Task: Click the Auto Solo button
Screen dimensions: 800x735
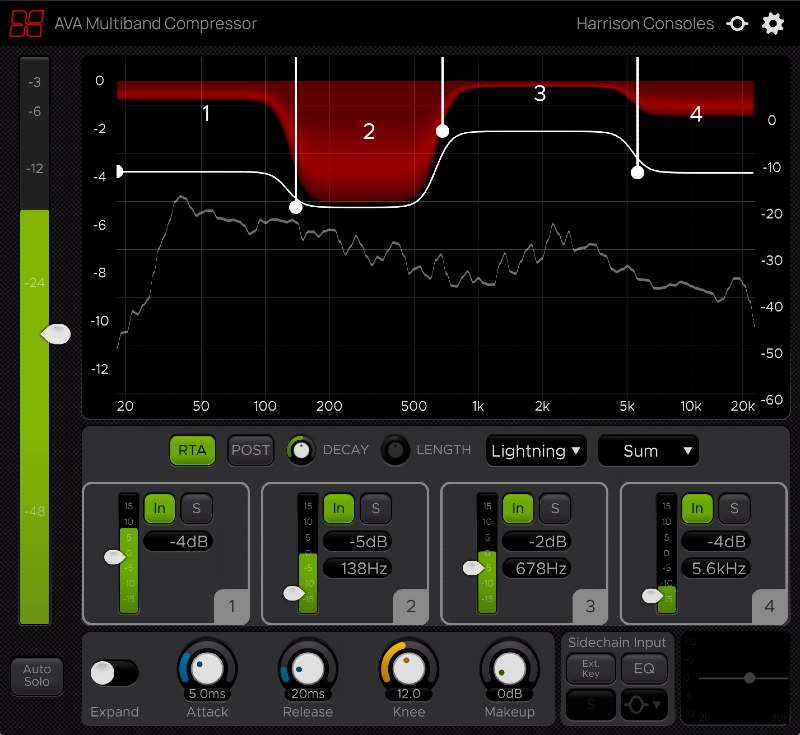Action: tap(36, 677)
